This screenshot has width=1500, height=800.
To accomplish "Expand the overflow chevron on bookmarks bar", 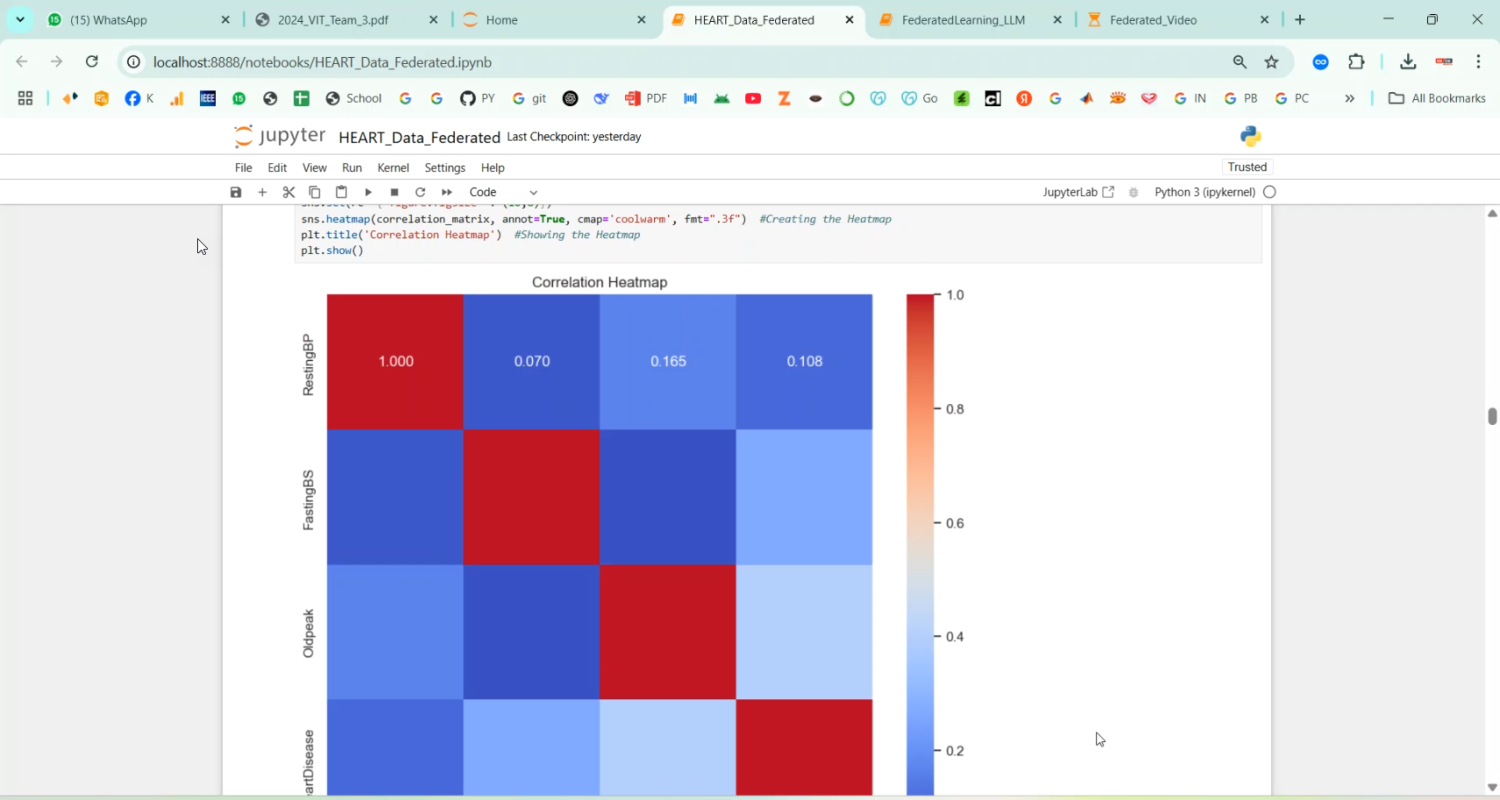I will tap(1350, 97).
